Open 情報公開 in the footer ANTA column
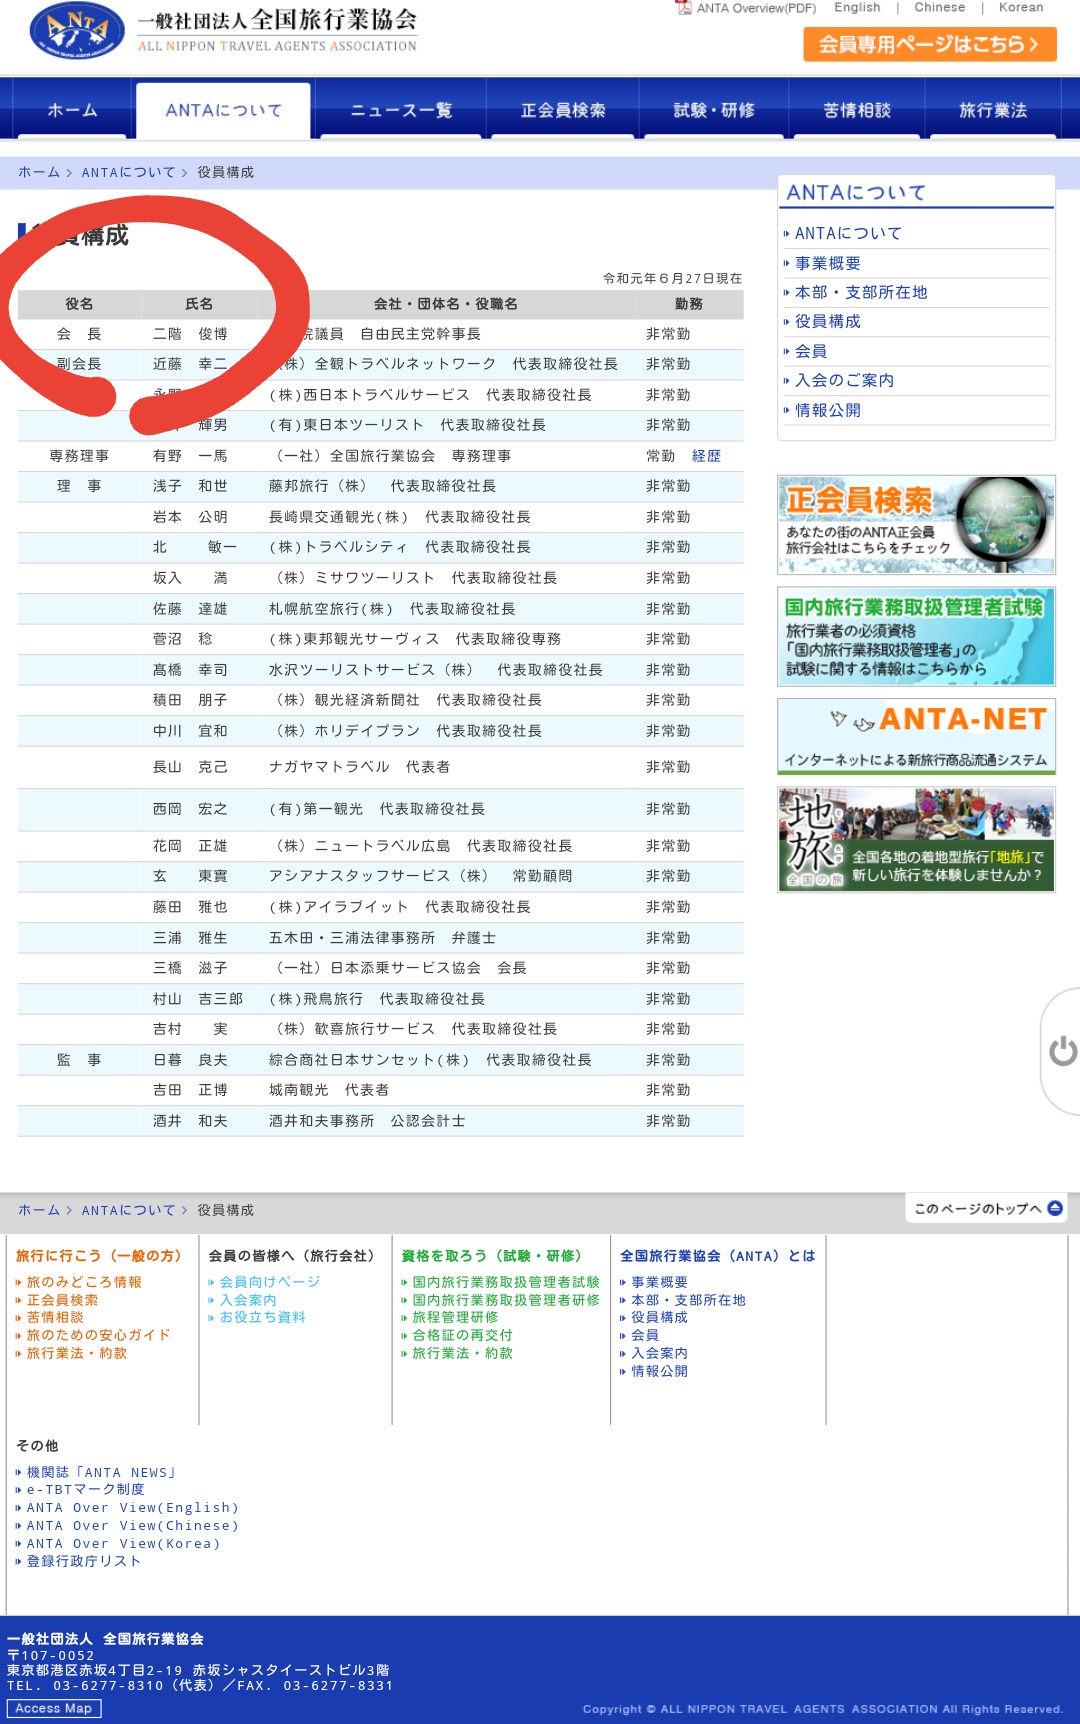 click(659, 1371)
